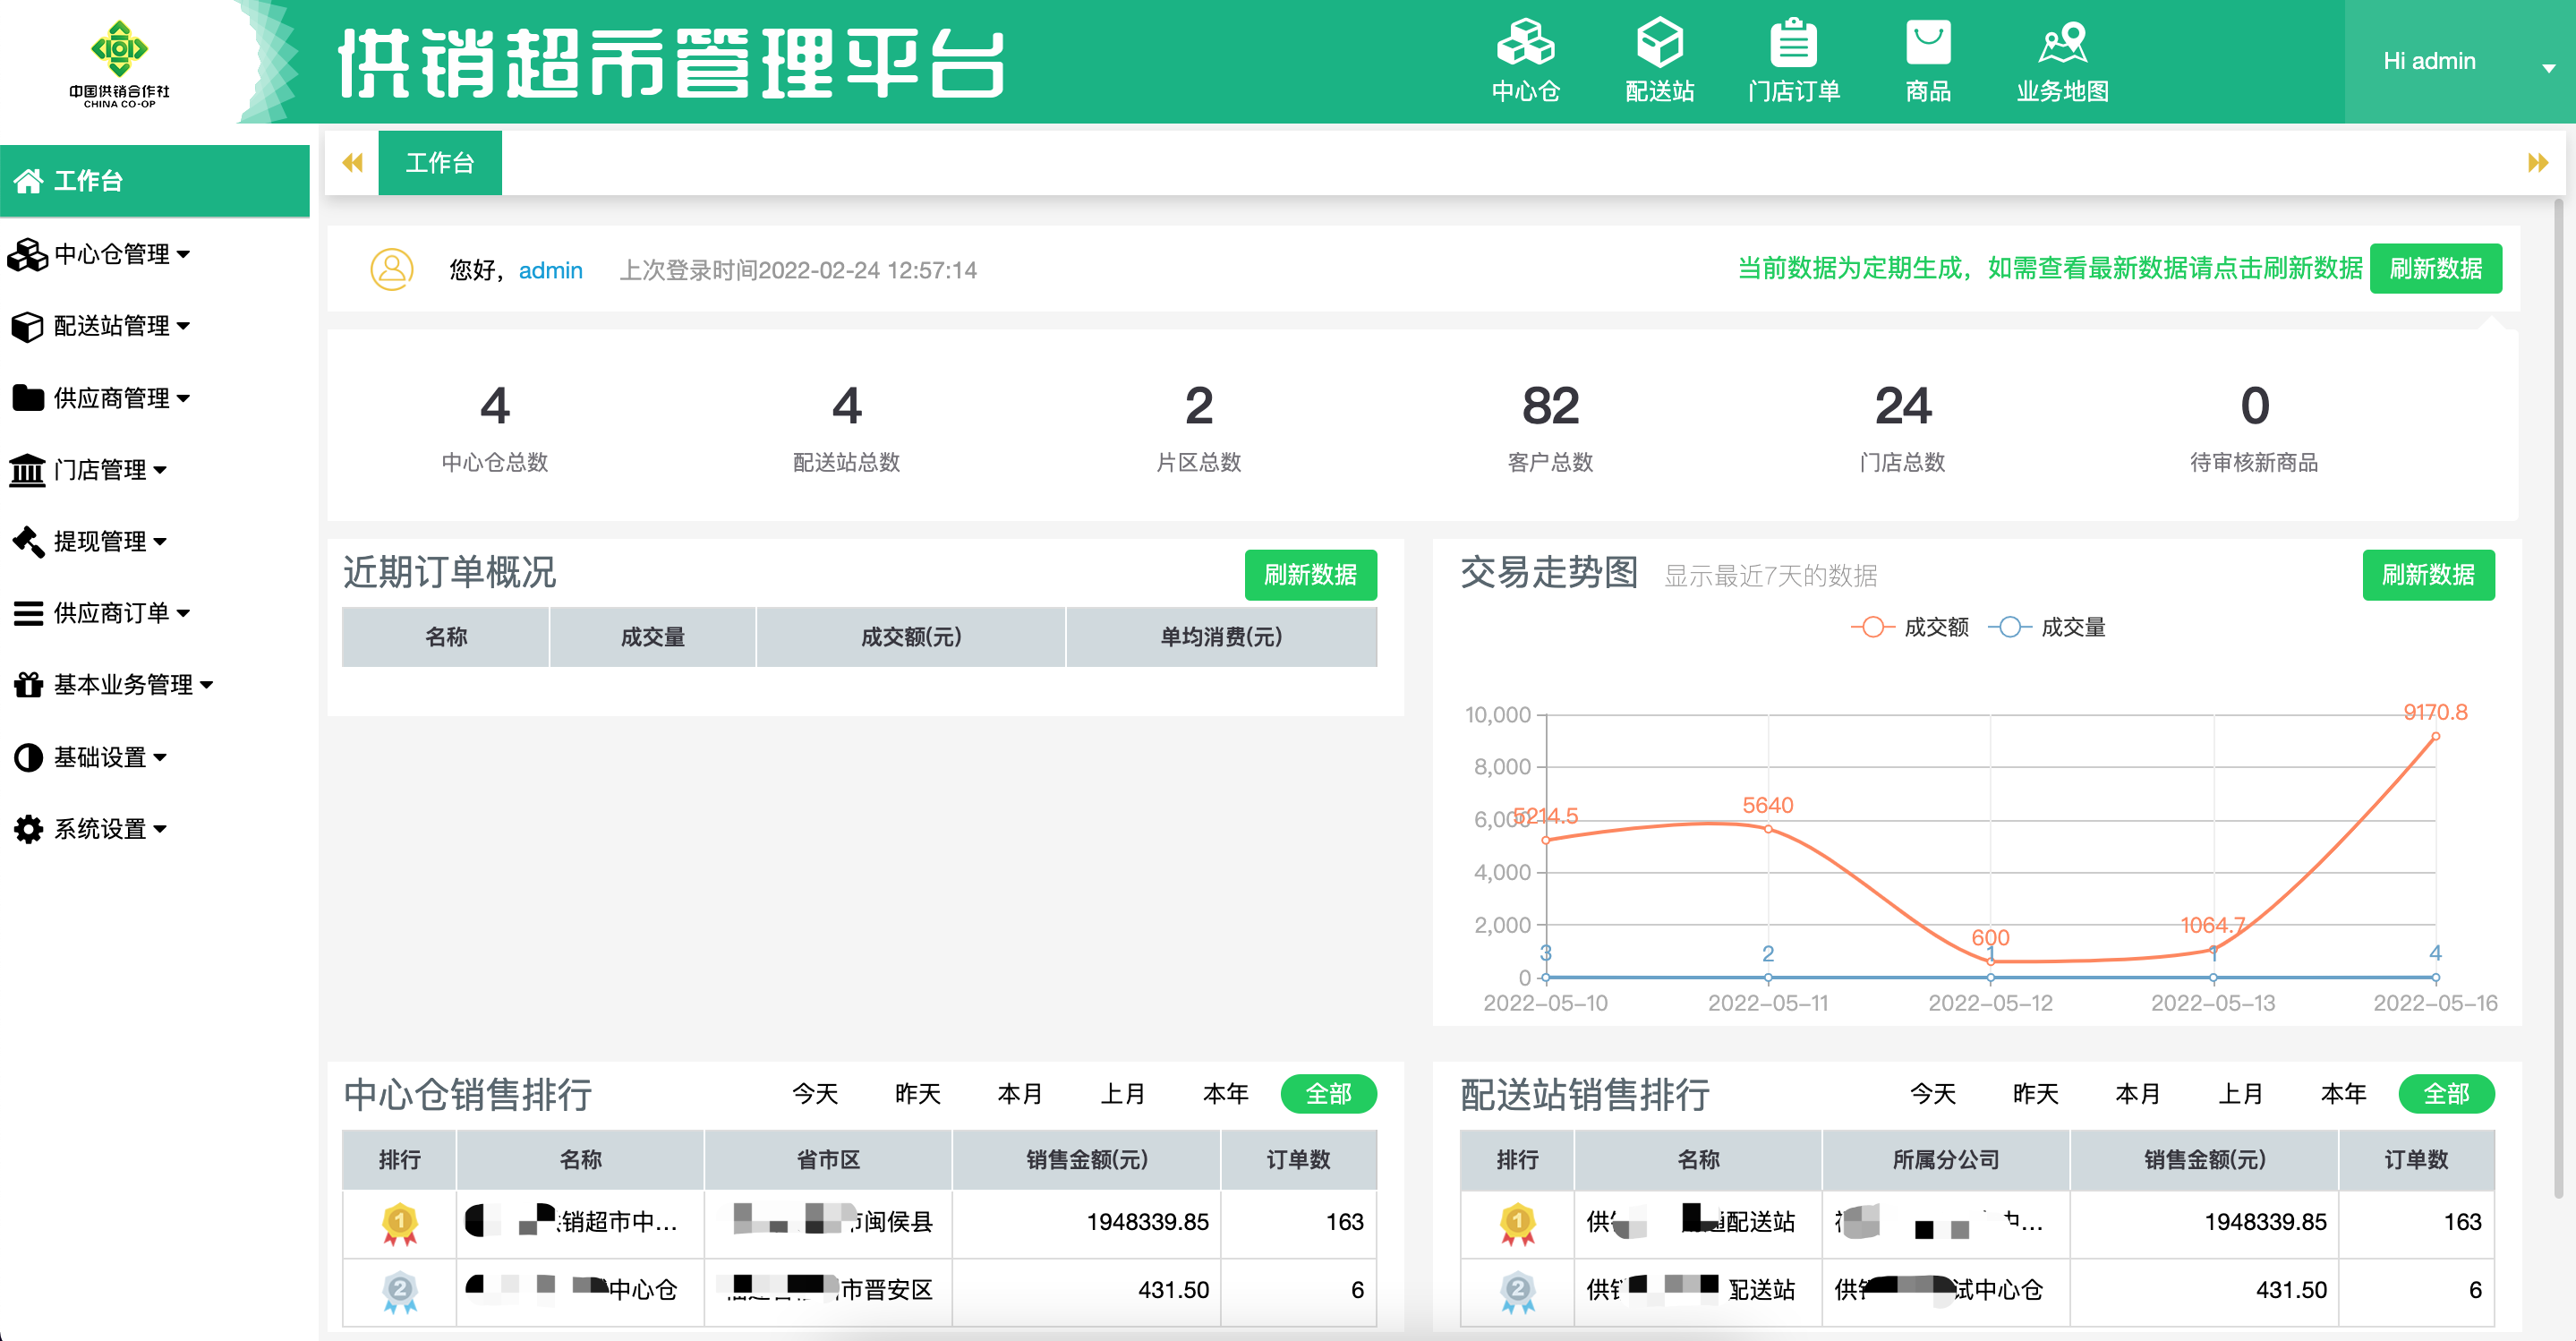This screenshot has width=2576, height=1341.
Task: Click 成交额(元) column header
Action: coord(910,637)
